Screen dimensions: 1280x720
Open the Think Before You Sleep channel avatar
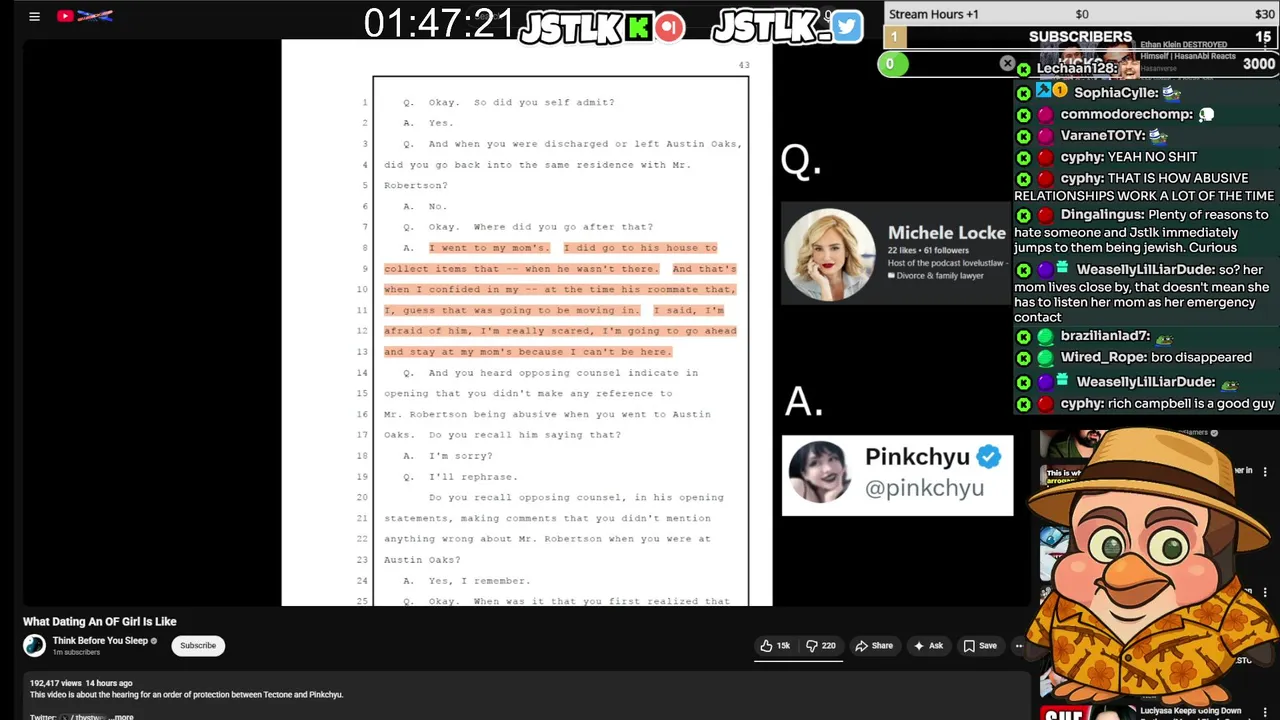pos(35,646)
